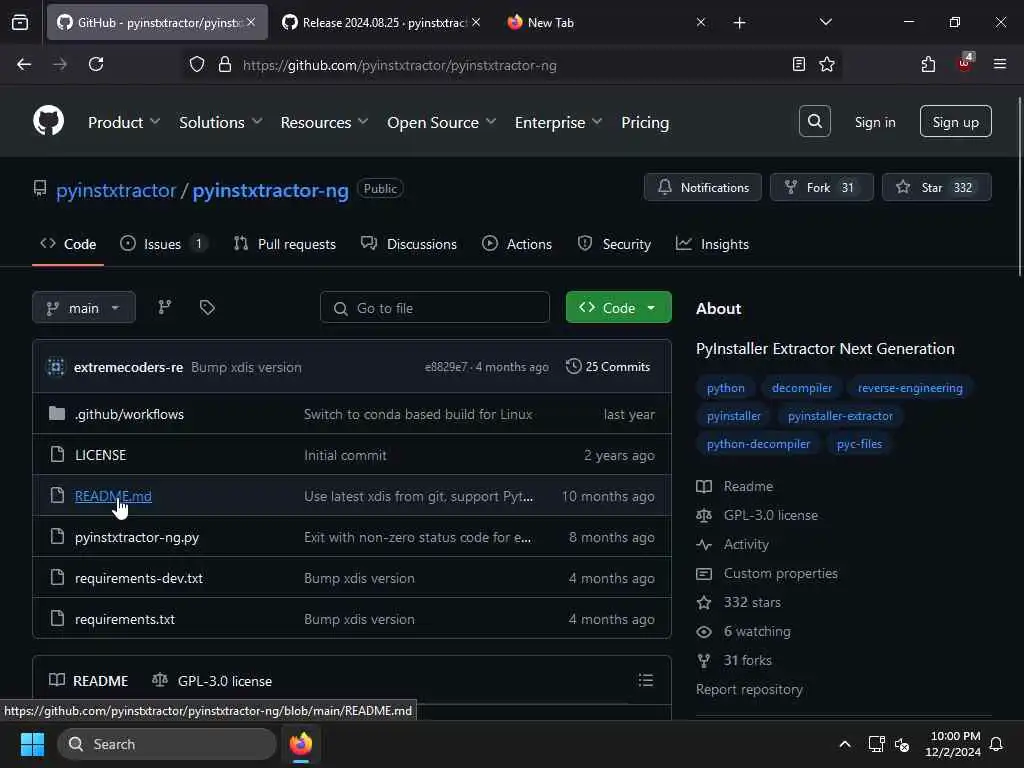The height and width of the screenshot is (768, 1024).
Task: Click the pyc-files topic tag
Action: (859, 444)
